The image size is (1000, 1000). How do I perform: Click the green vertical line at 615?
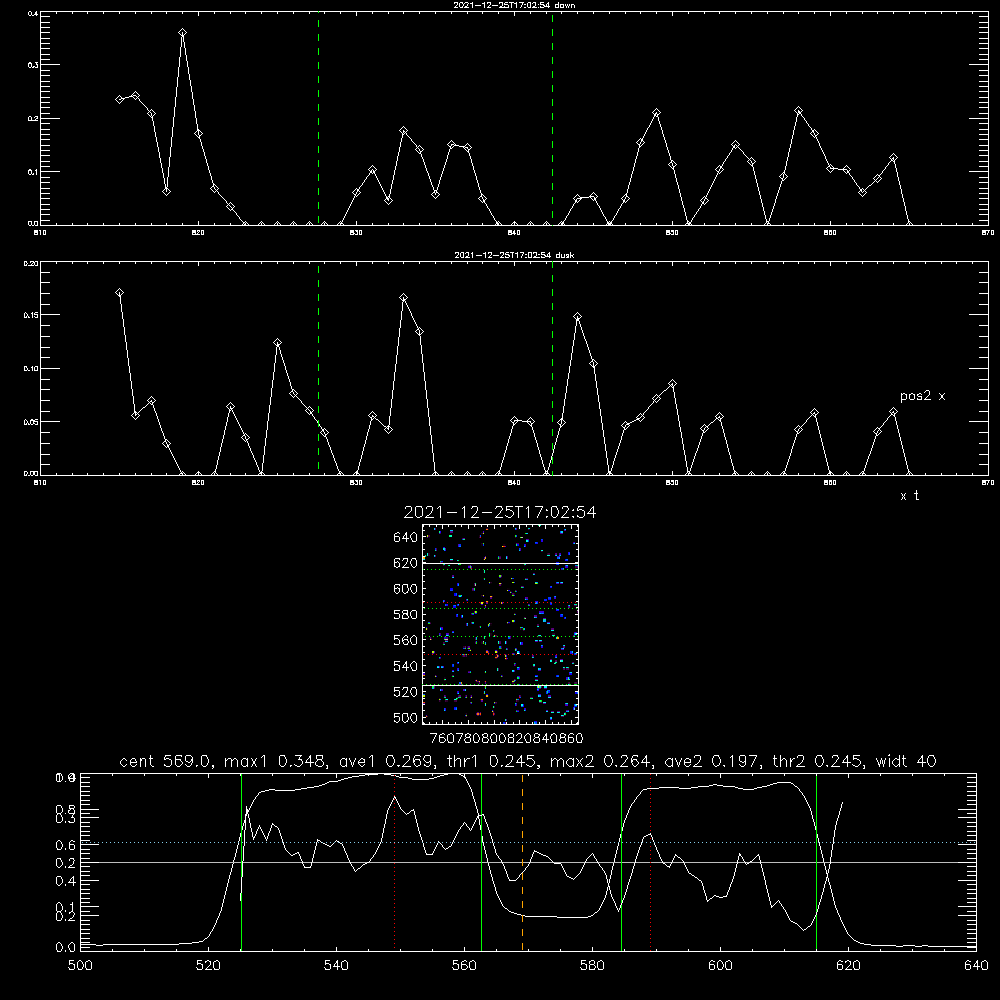[x=816, y=862]
